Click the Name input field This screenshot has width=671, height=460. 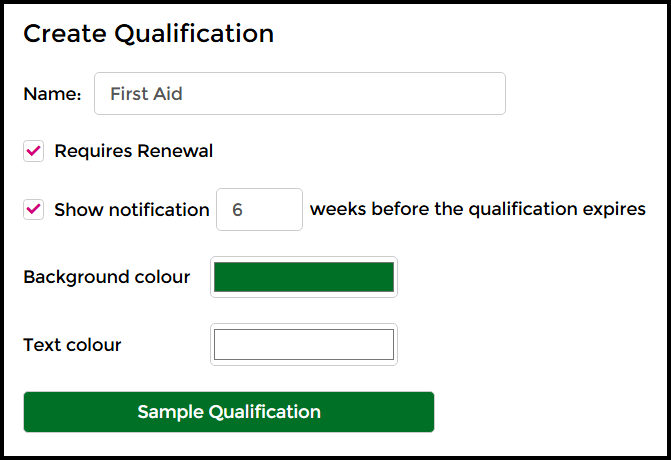[x=300, y=94]
